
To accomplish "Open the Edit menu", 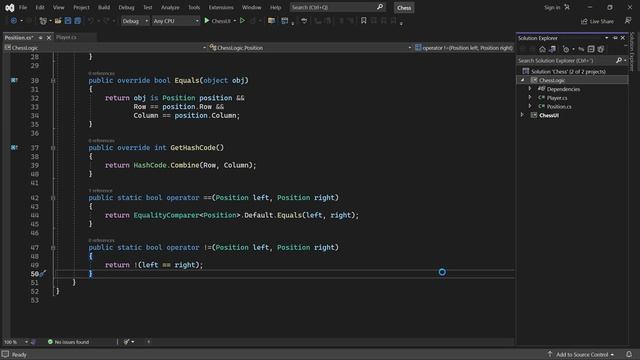I will tap(40, 7).
